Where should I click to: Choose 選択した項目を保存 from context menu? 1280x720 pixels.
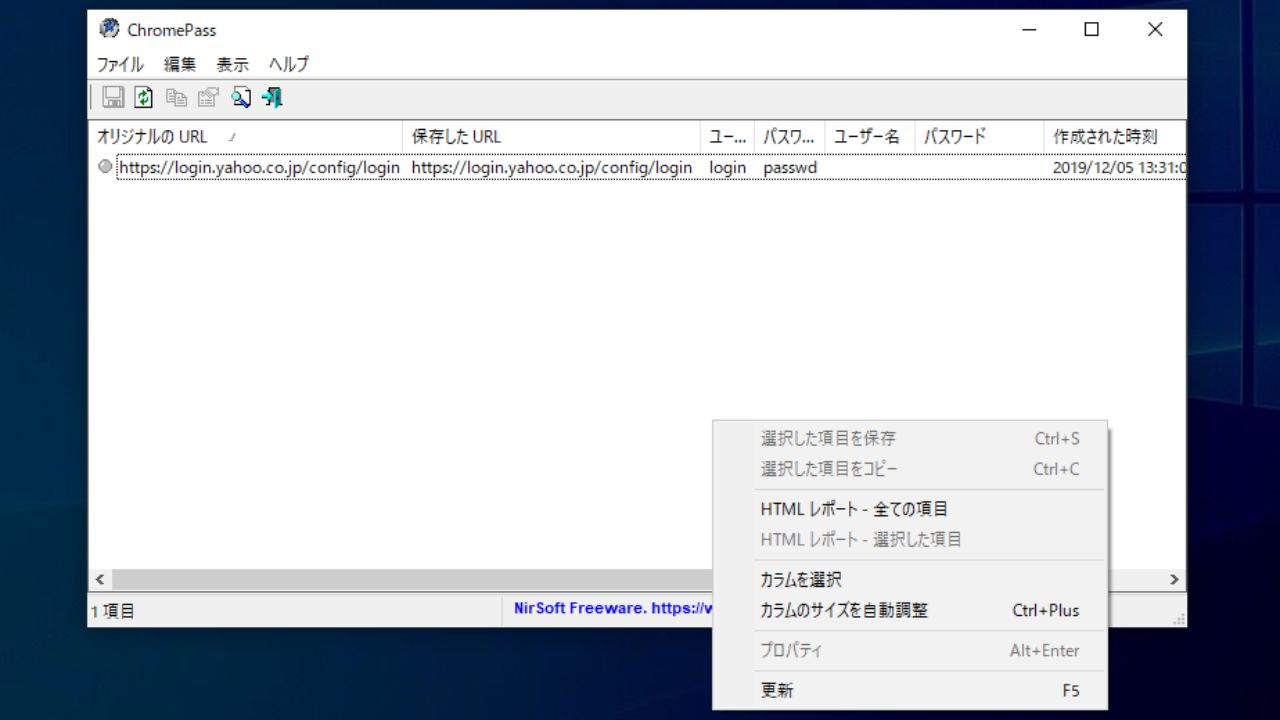click(910, 438)
